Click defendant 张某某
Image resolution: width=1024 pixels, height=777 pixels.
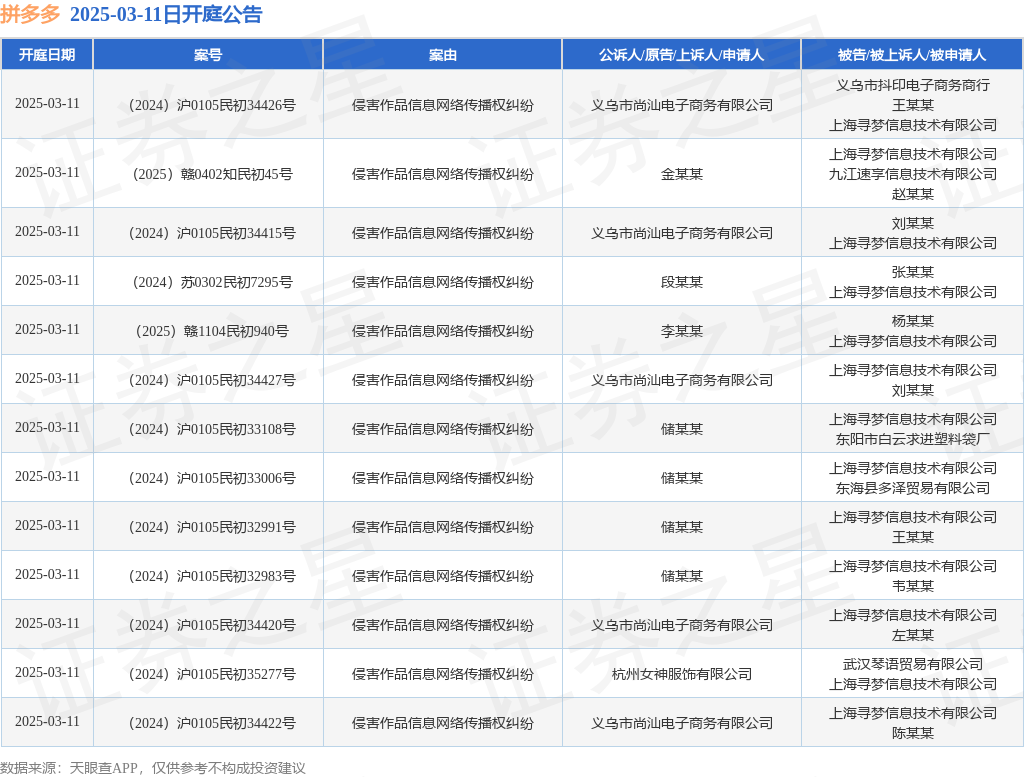tap(913, 272)
